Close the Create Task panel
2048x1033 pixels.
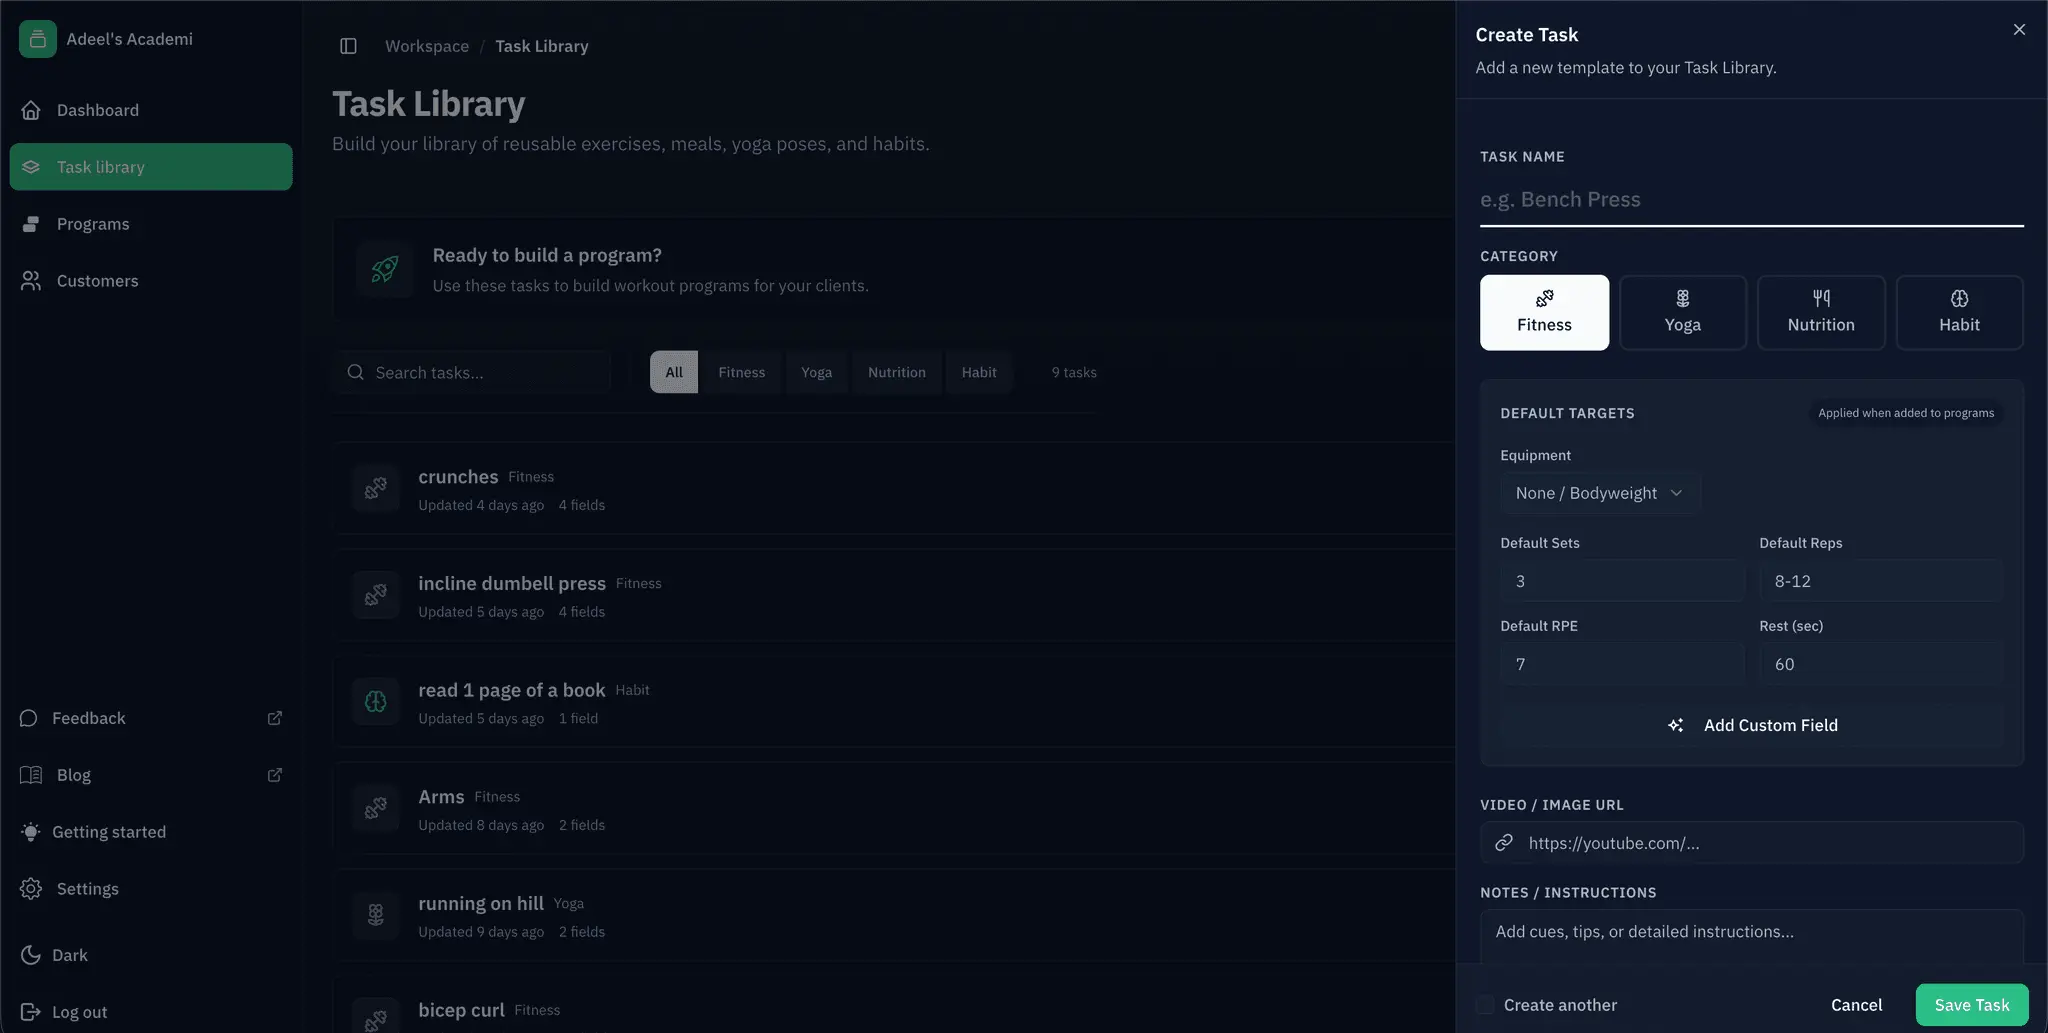click(x=2019, y=30)
